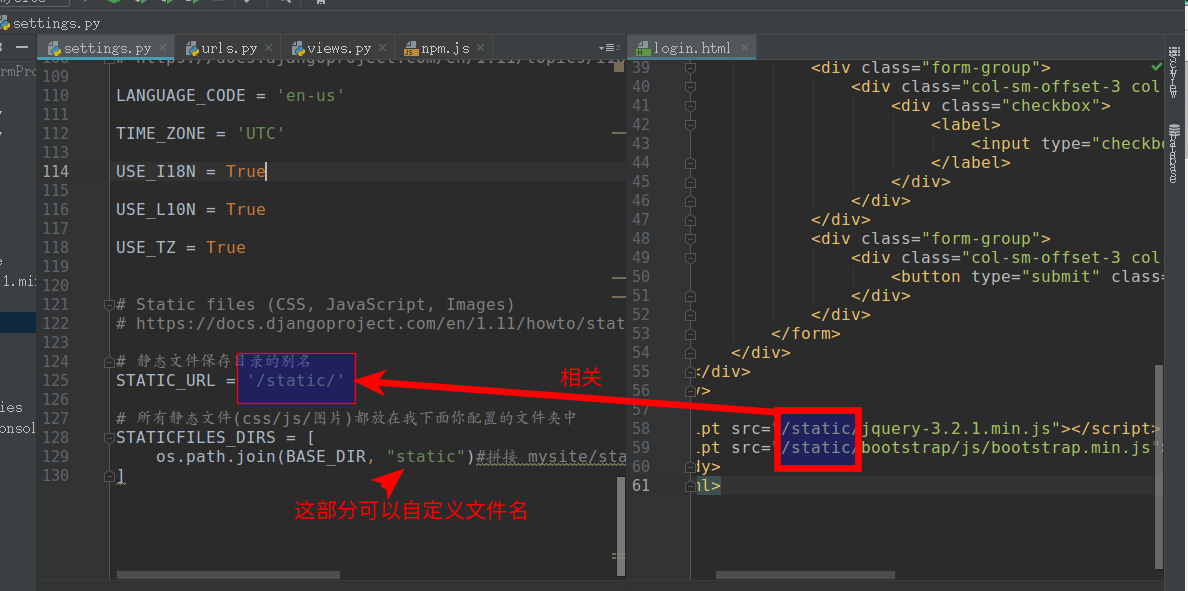
Task: Place cursor on LANGUAGE_CODE line
Action: (x=230, y=95)
